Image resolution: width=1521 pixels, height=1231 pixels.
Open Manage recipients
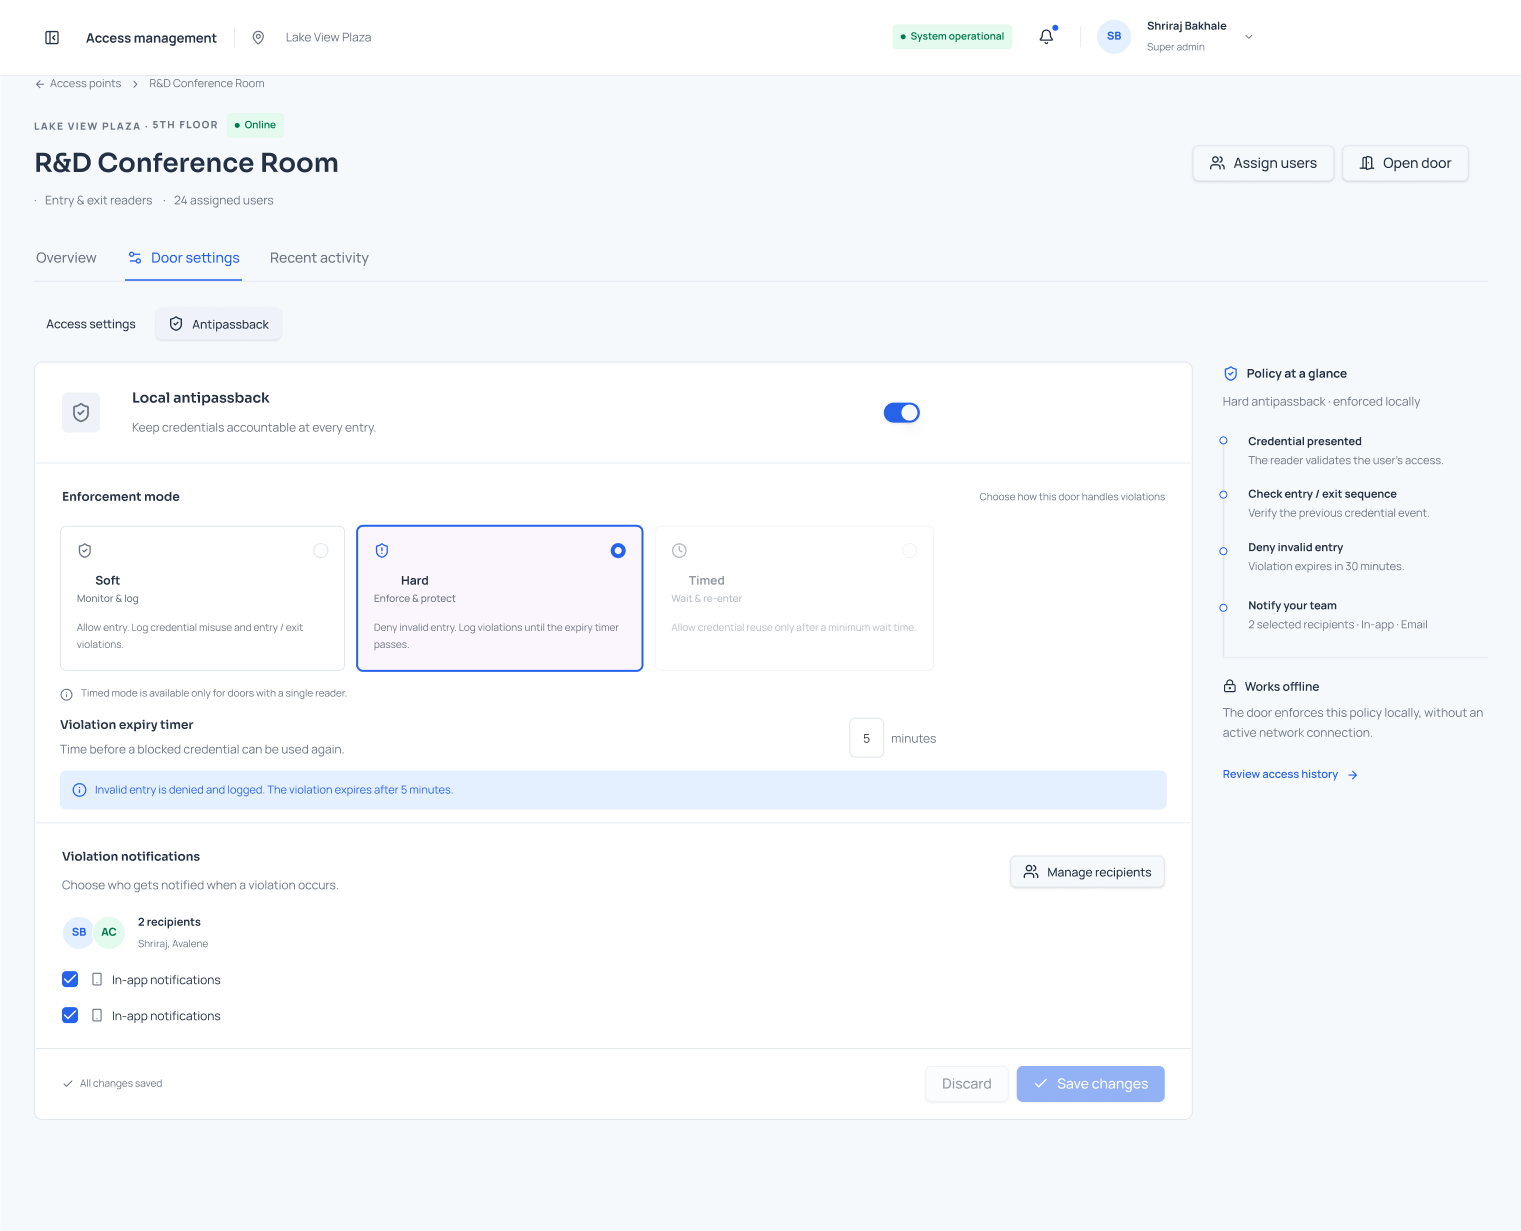(x=1087, y=872)
